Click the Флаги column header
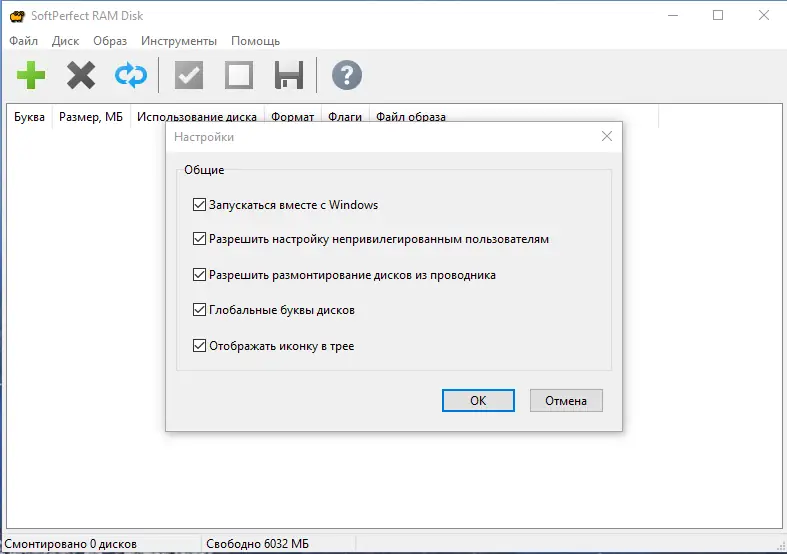The width and height of the screenshot is (787, 554). (345, 116)
